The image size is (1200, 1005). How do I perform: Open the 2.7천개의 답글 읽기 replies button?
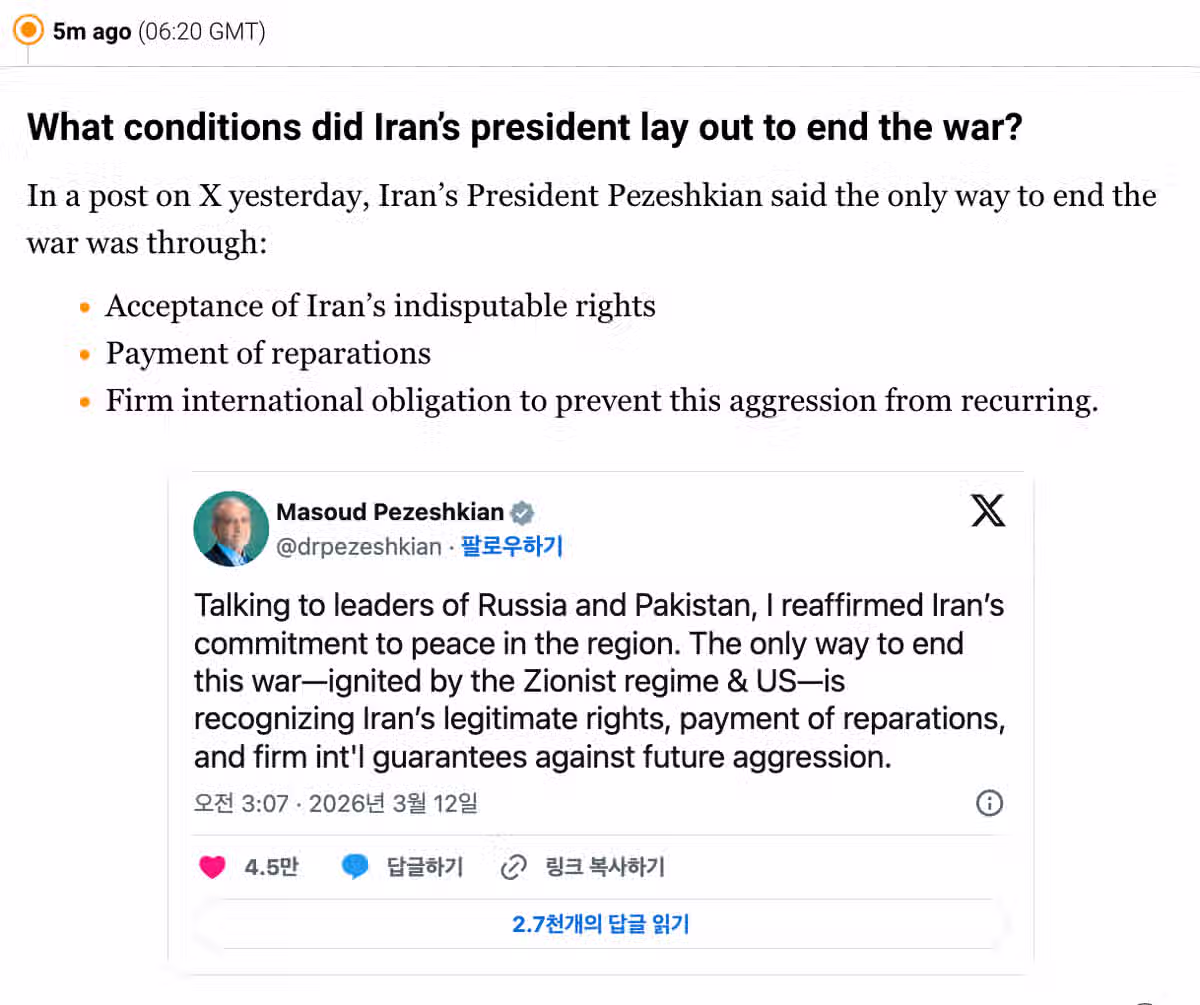600,924
